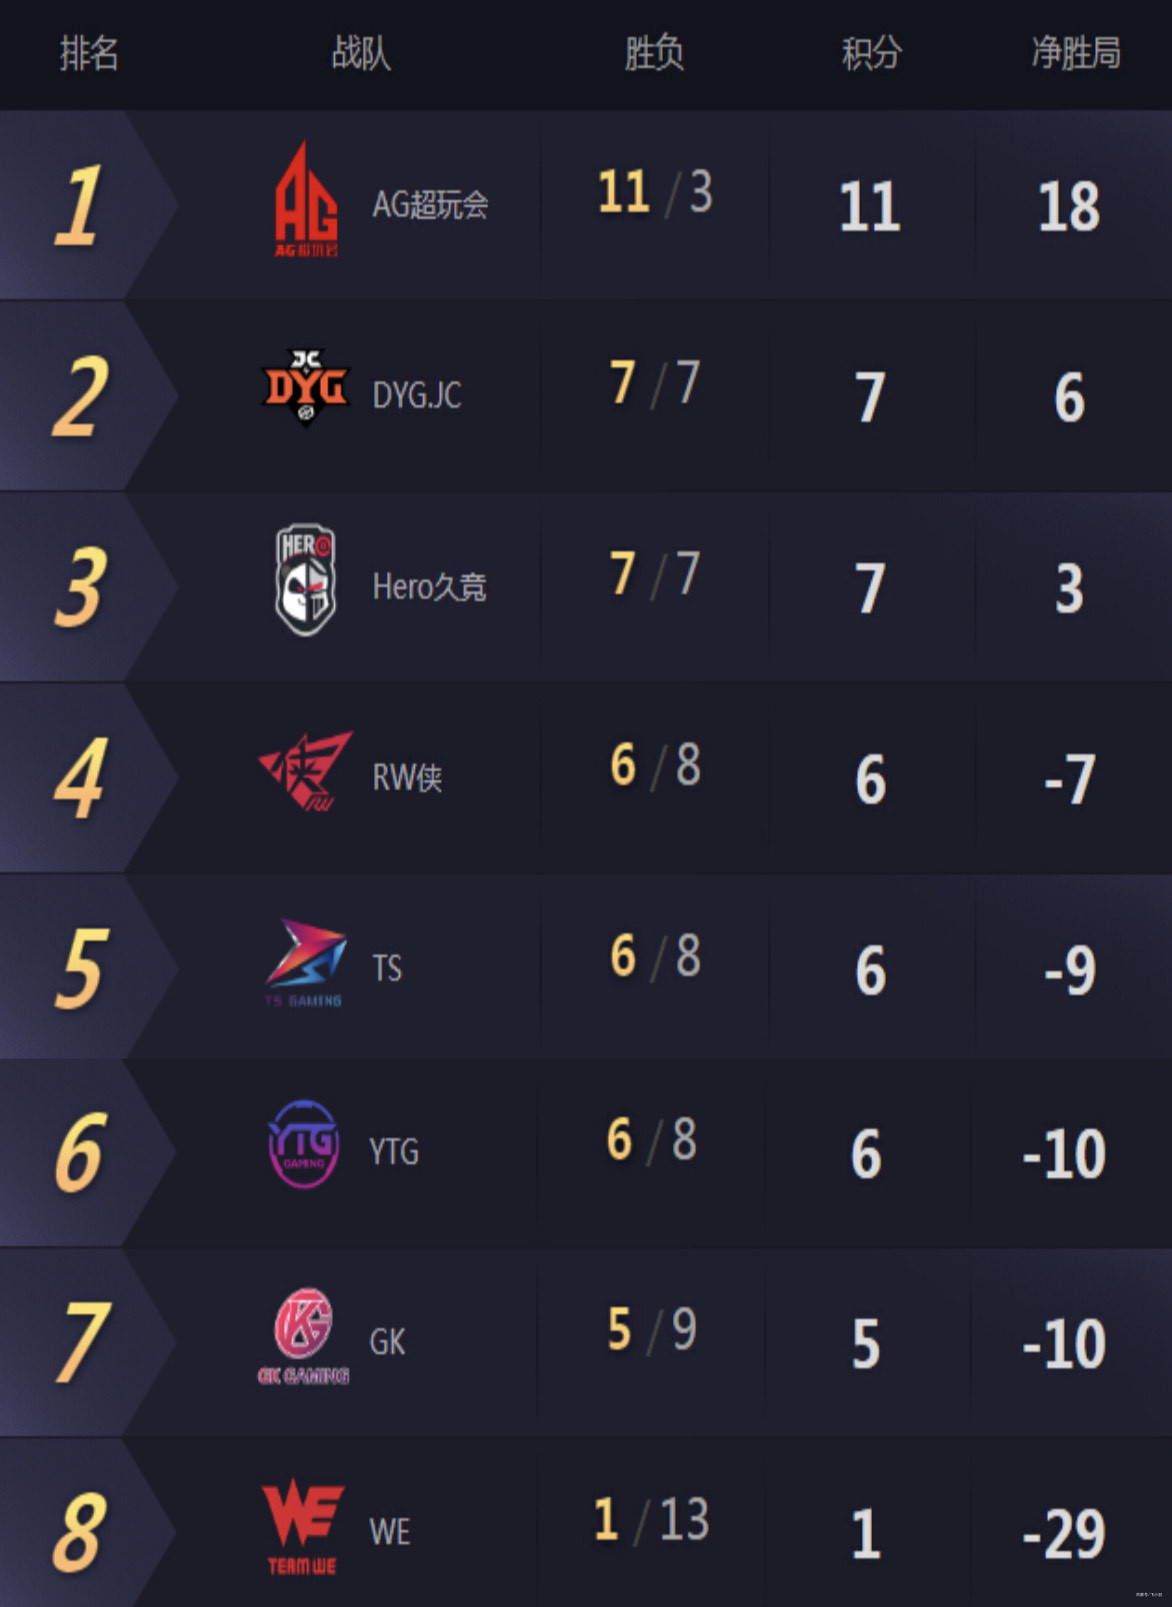1172x1607 pixels.
Task: Click the Team WE logo
Action: 302,1525
